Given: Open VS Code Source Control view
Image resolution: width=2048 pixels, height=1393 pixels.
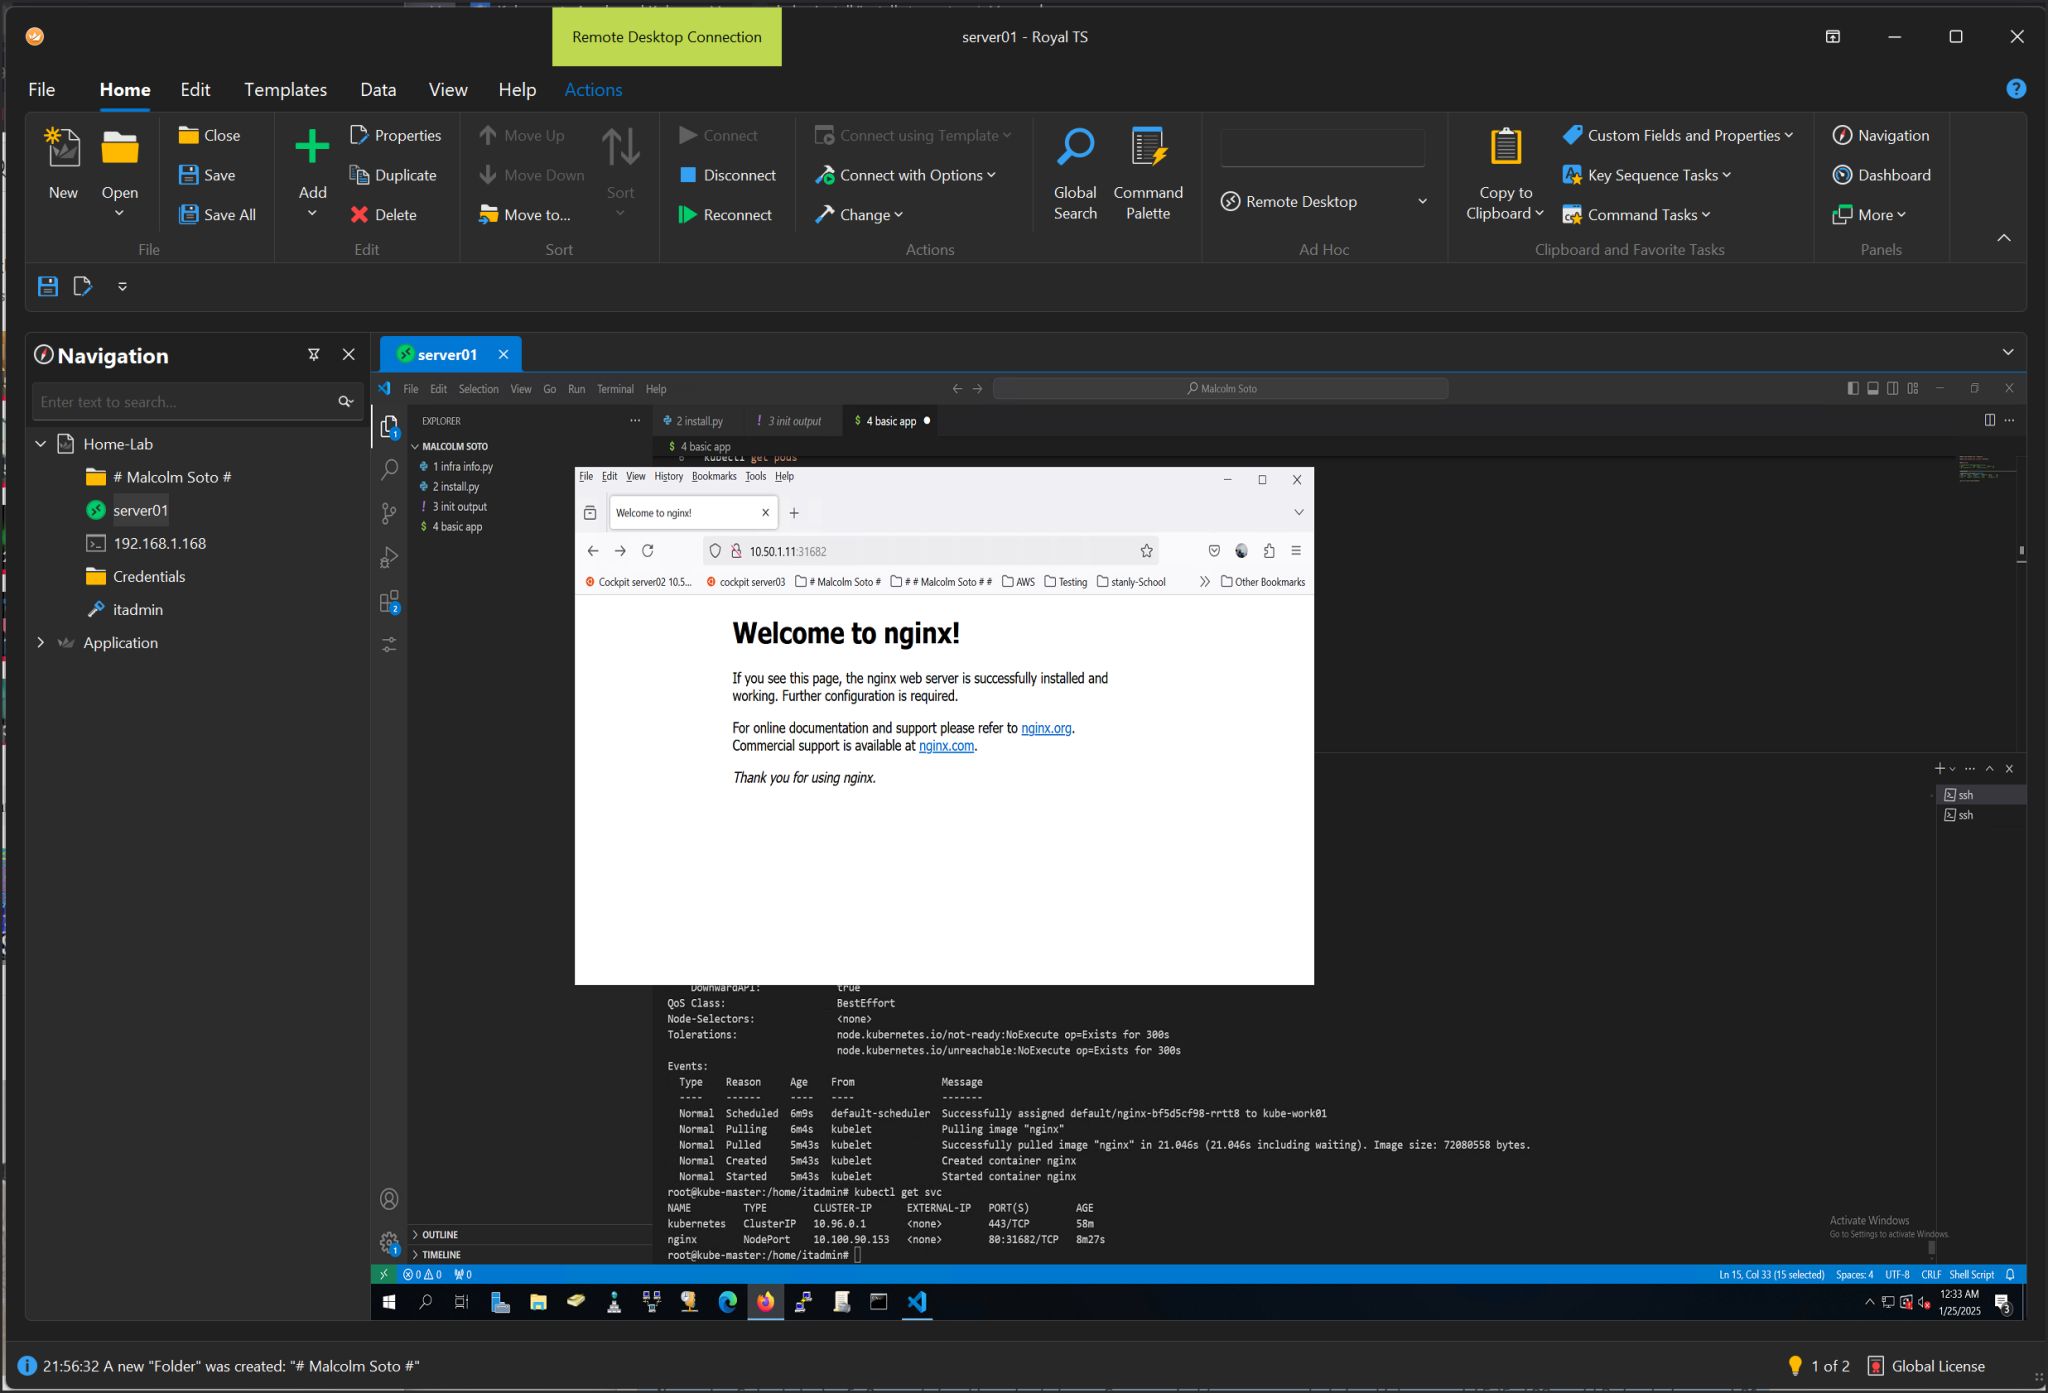Looking at the screenshot, I should (389, 513).
